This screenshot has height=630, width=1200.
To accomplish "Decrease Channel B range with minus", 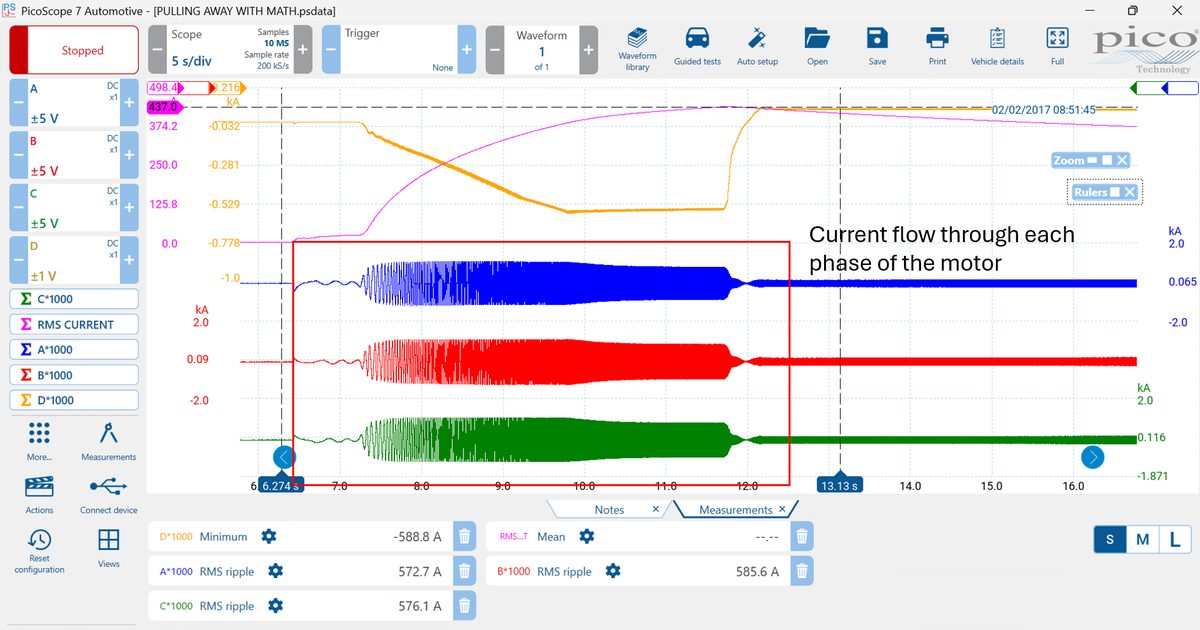I will [x=19, y=156].
